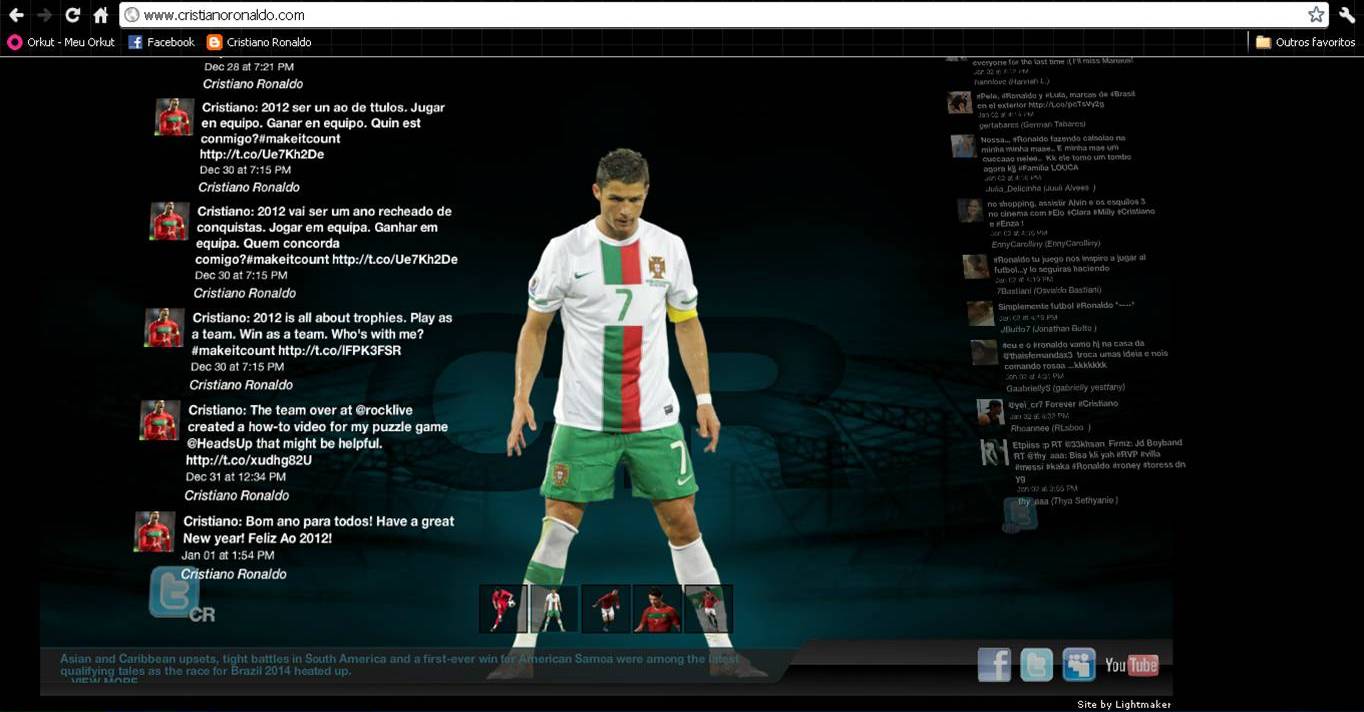This screenshot has width=1364, height=712.
Task: Click the browser home icon
Action: (x=99, y=15)
